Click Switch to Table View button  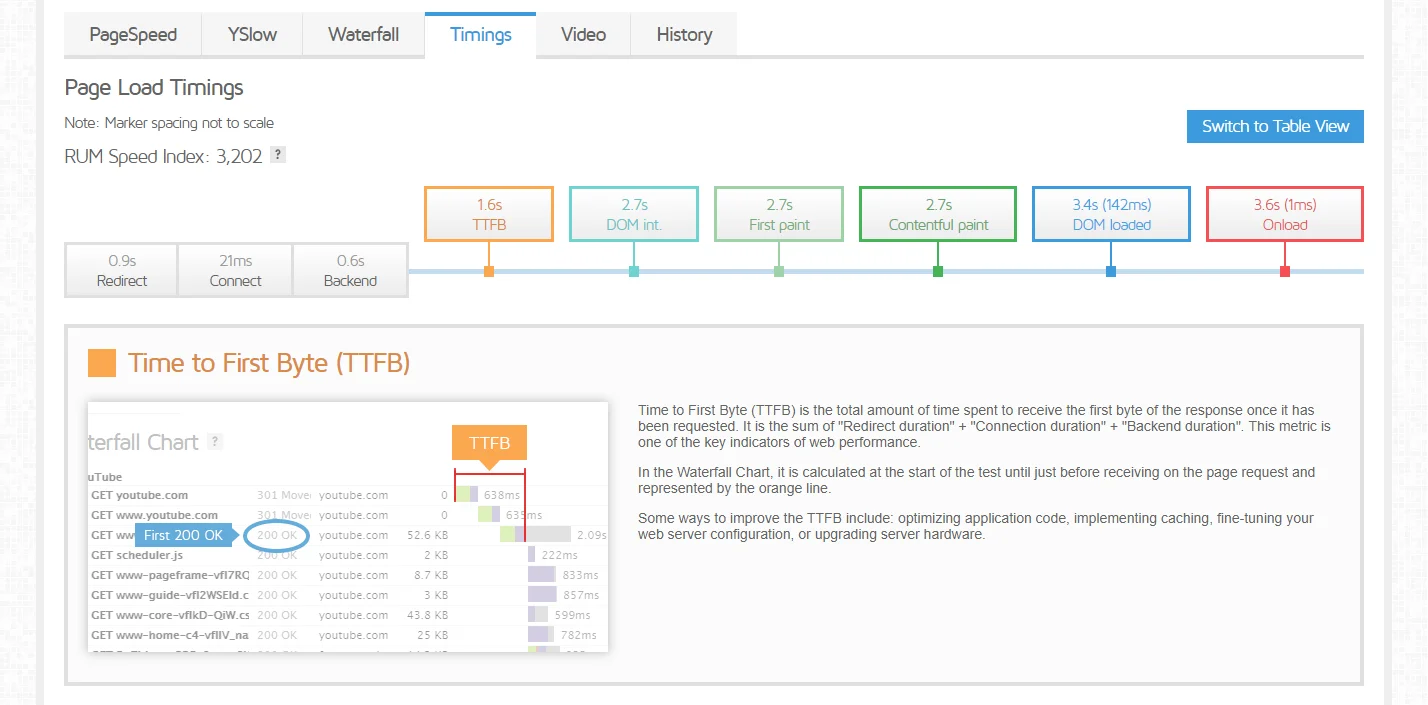tap(1275, 126)
